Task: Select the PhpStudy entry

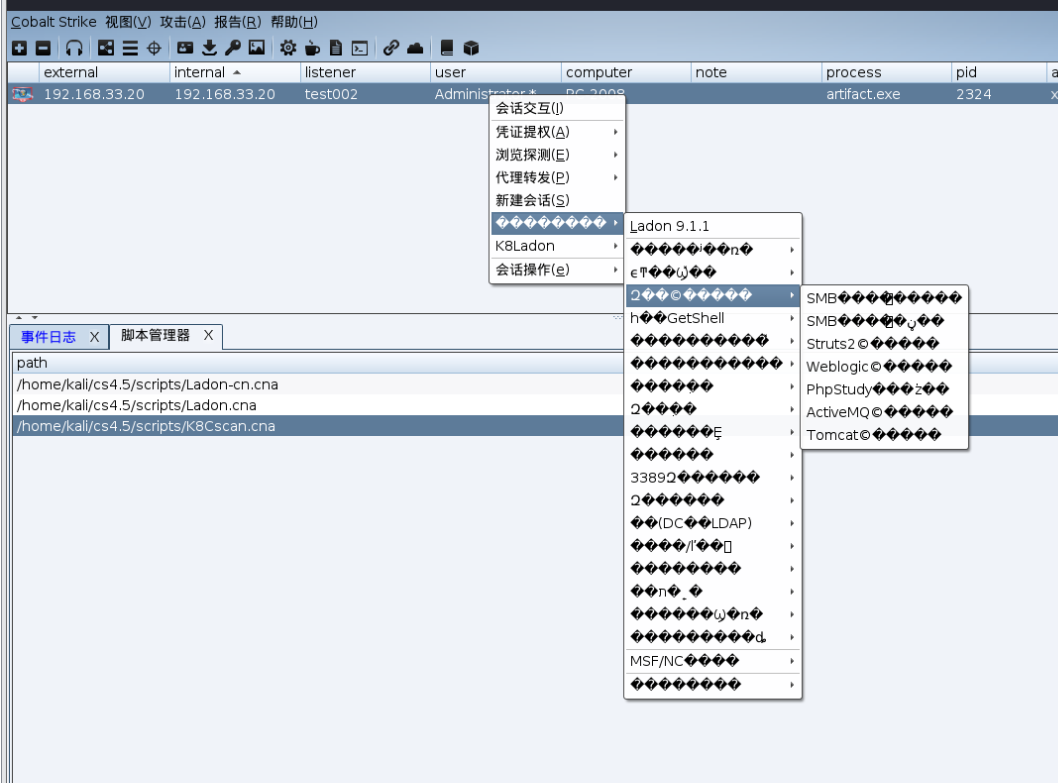Action: point(885,389)
